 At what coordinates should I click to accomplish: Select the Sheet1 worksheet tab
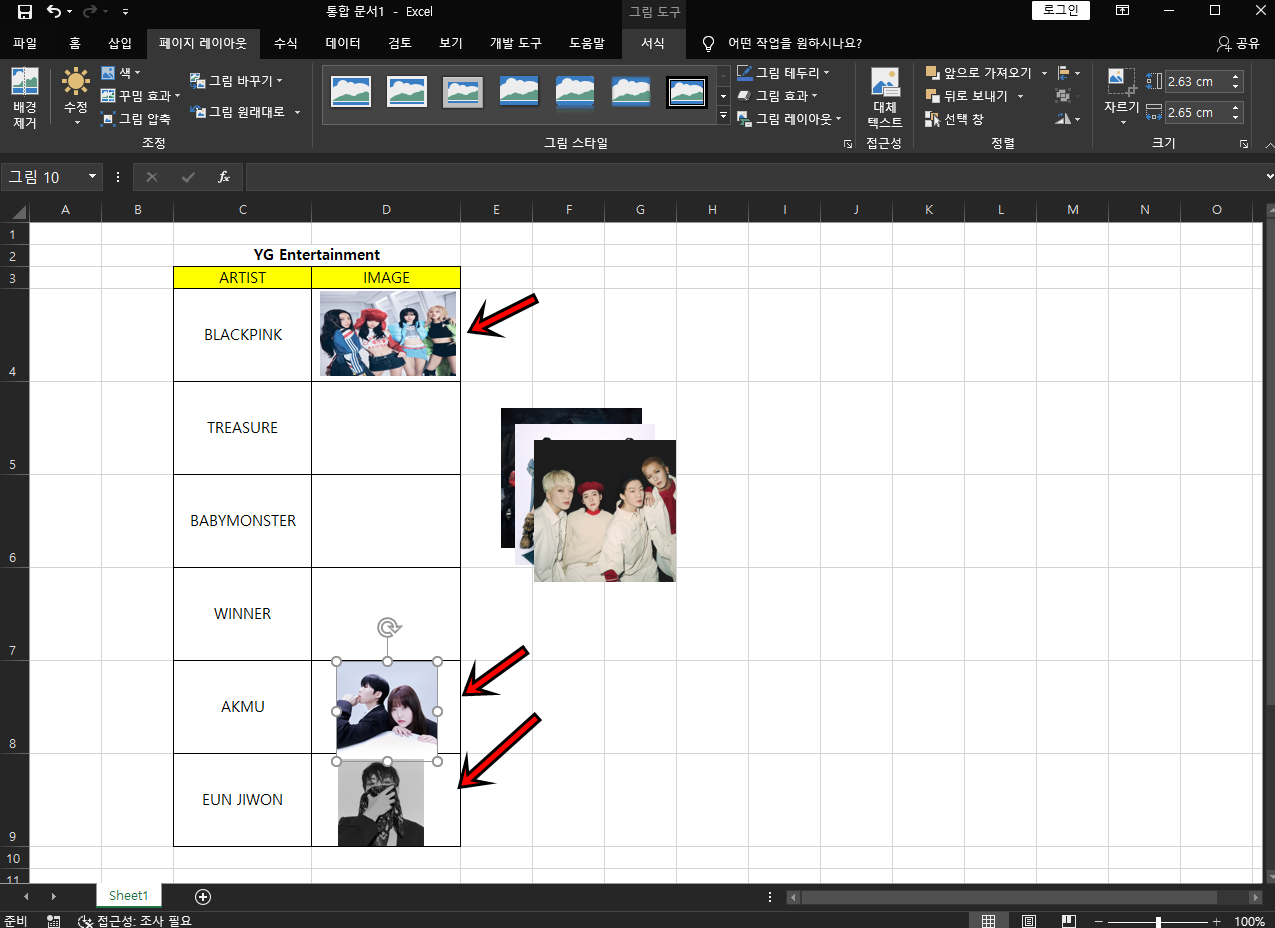coord(129,896)
